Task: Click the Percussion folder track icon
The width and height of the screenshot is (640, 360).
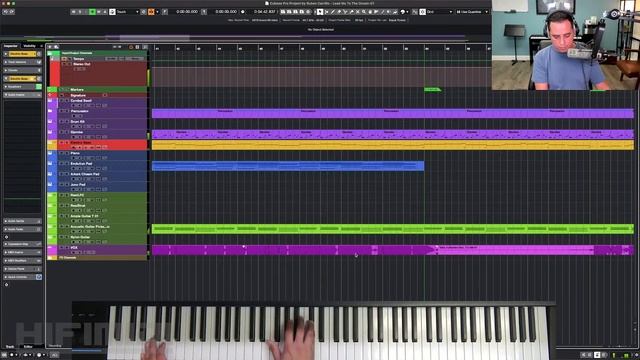Action: [50, 111]
